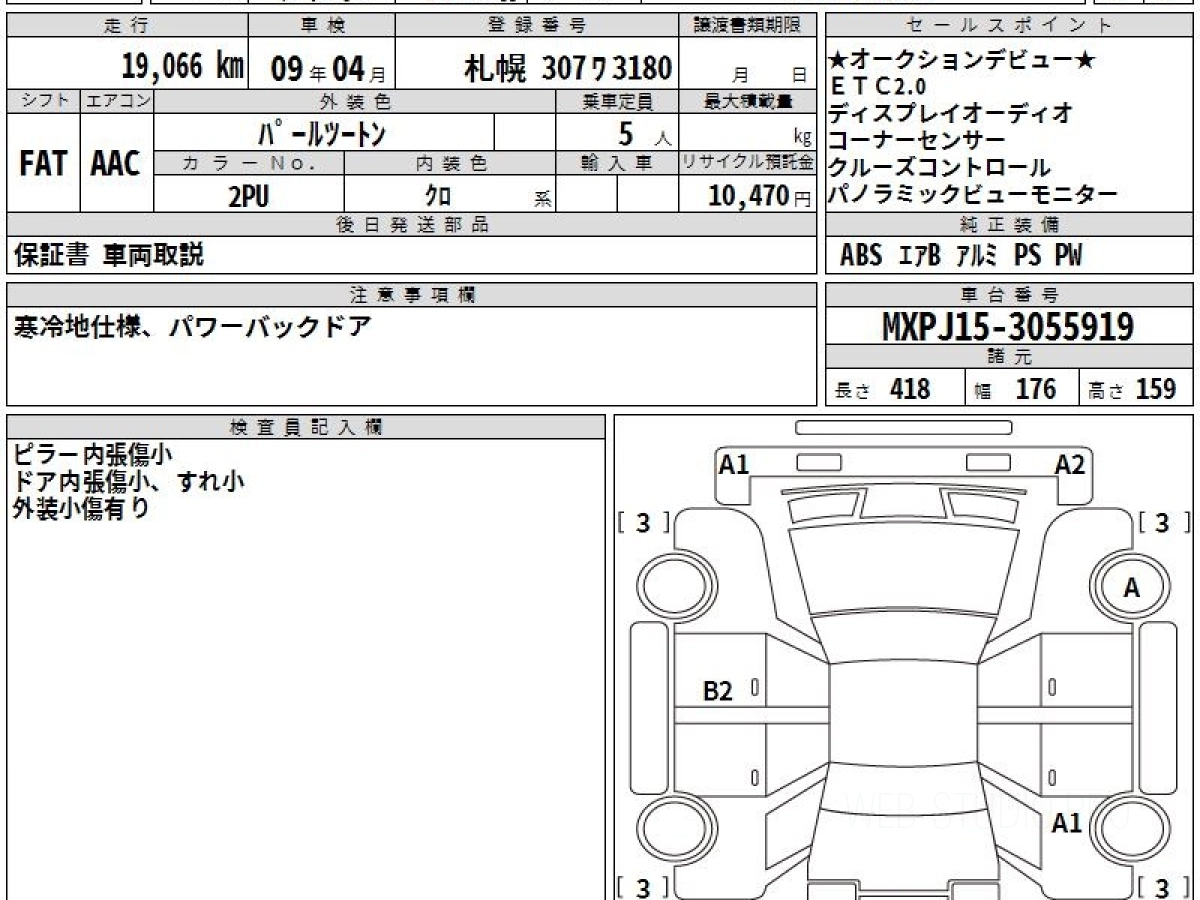Select the length value 418

[x=910, y=389]
